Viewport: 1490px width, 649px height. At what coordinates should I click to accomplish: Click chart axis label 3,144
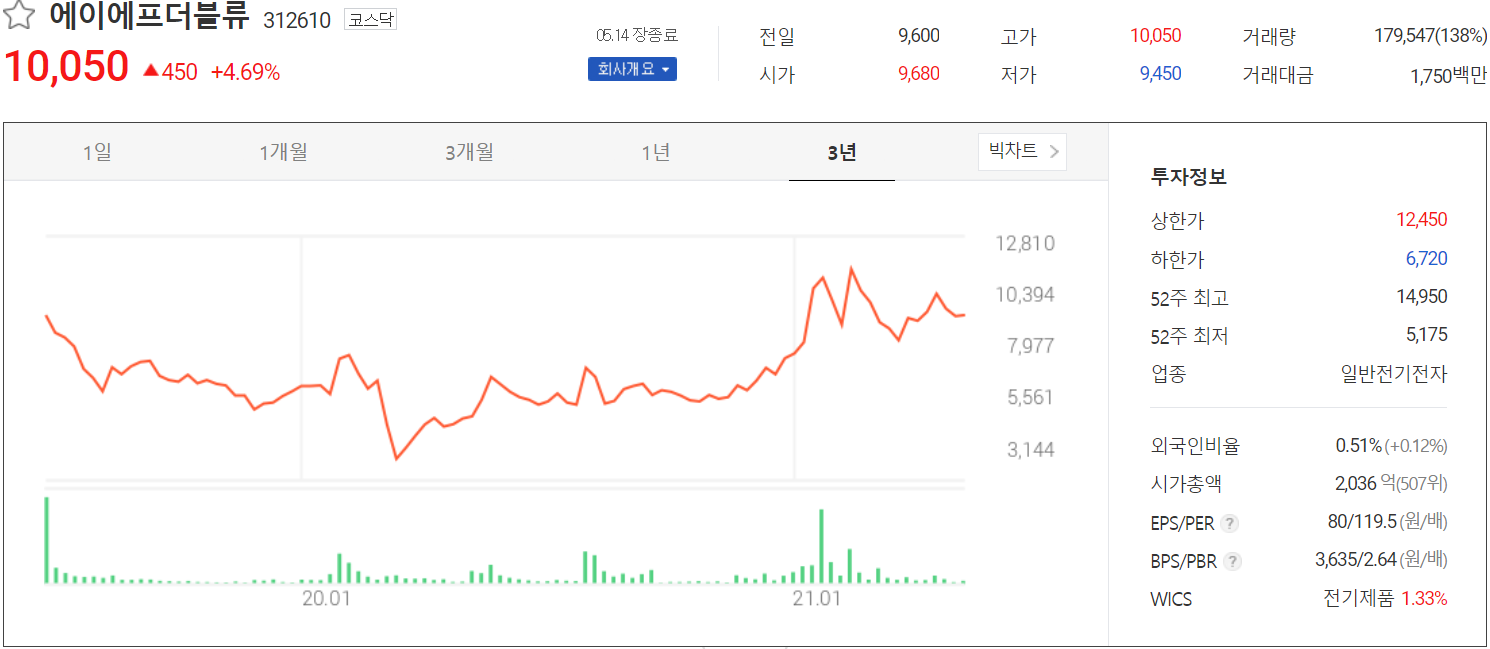coord(1031,450)
